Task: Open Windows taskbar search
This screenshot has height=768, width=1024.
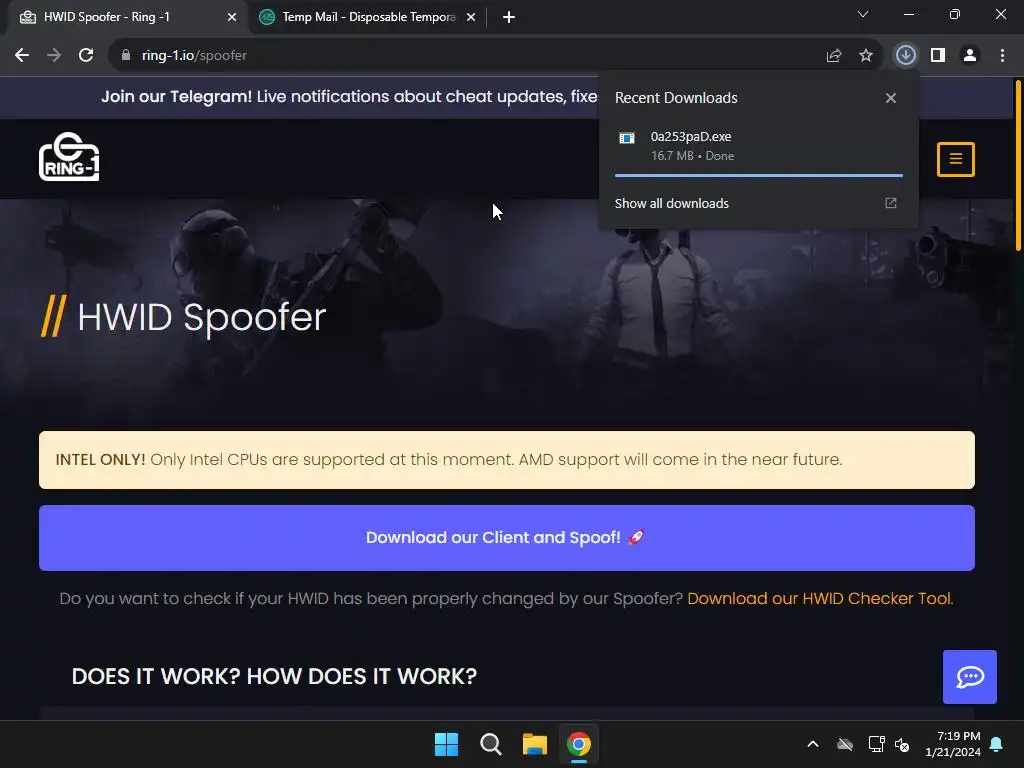Action: [x=490, y=744]
